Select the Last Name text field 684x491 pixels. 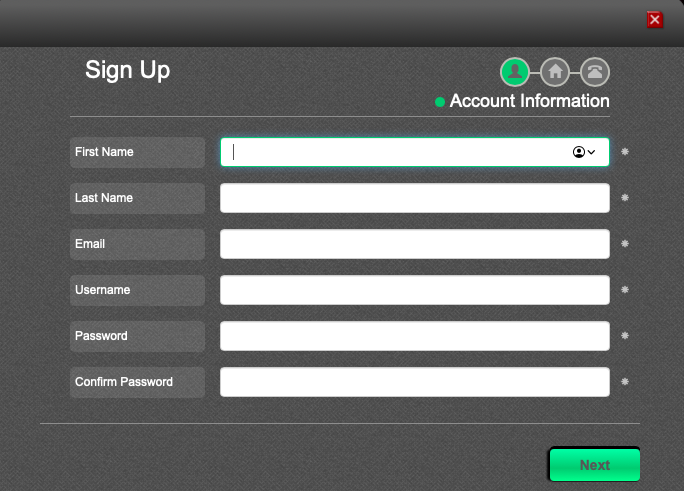click(x=414, y=198)
